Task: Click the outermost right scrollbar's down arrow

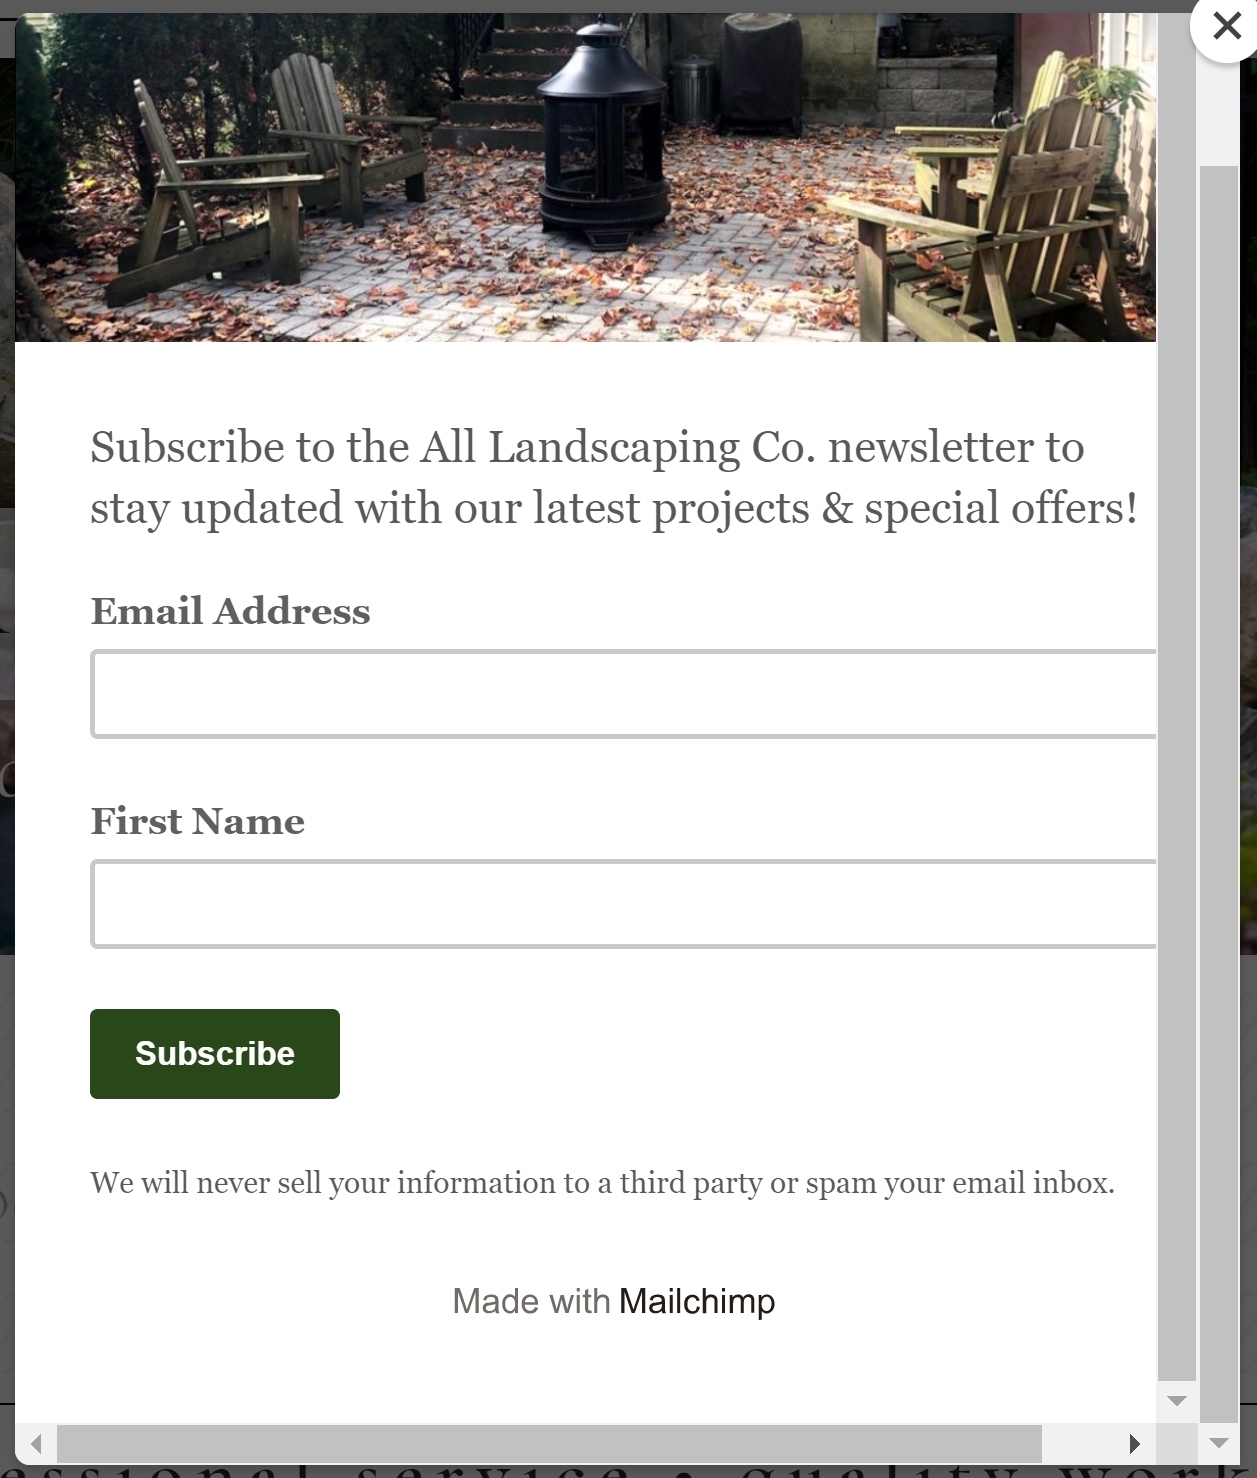Action: coord(1219,1443)
